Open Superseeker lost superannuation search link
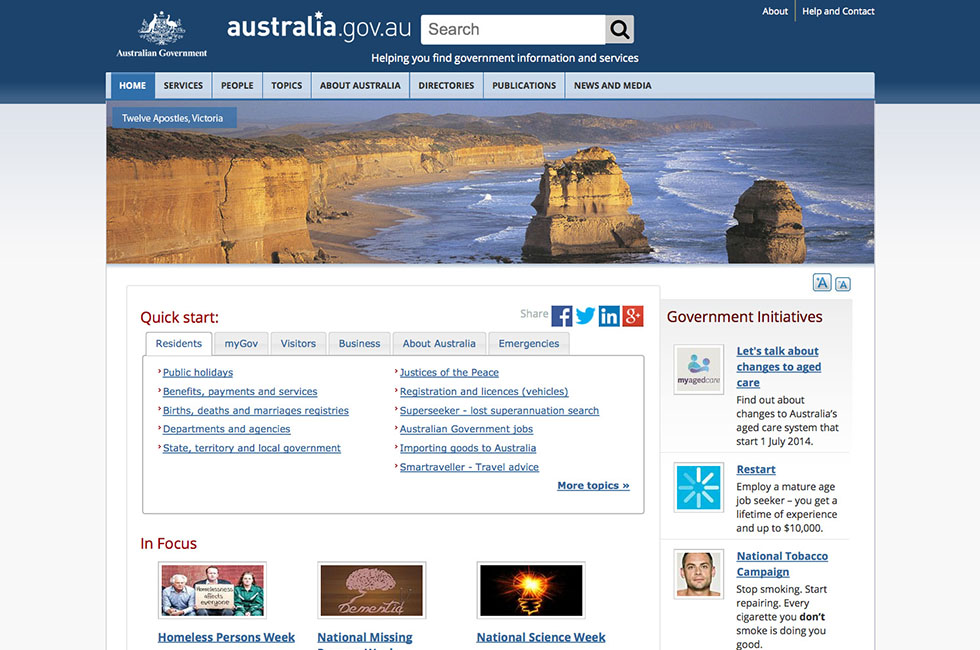Image resolution: width=980 pixels, height=650 pixels. pyautogui.click(x=499, y=411)
